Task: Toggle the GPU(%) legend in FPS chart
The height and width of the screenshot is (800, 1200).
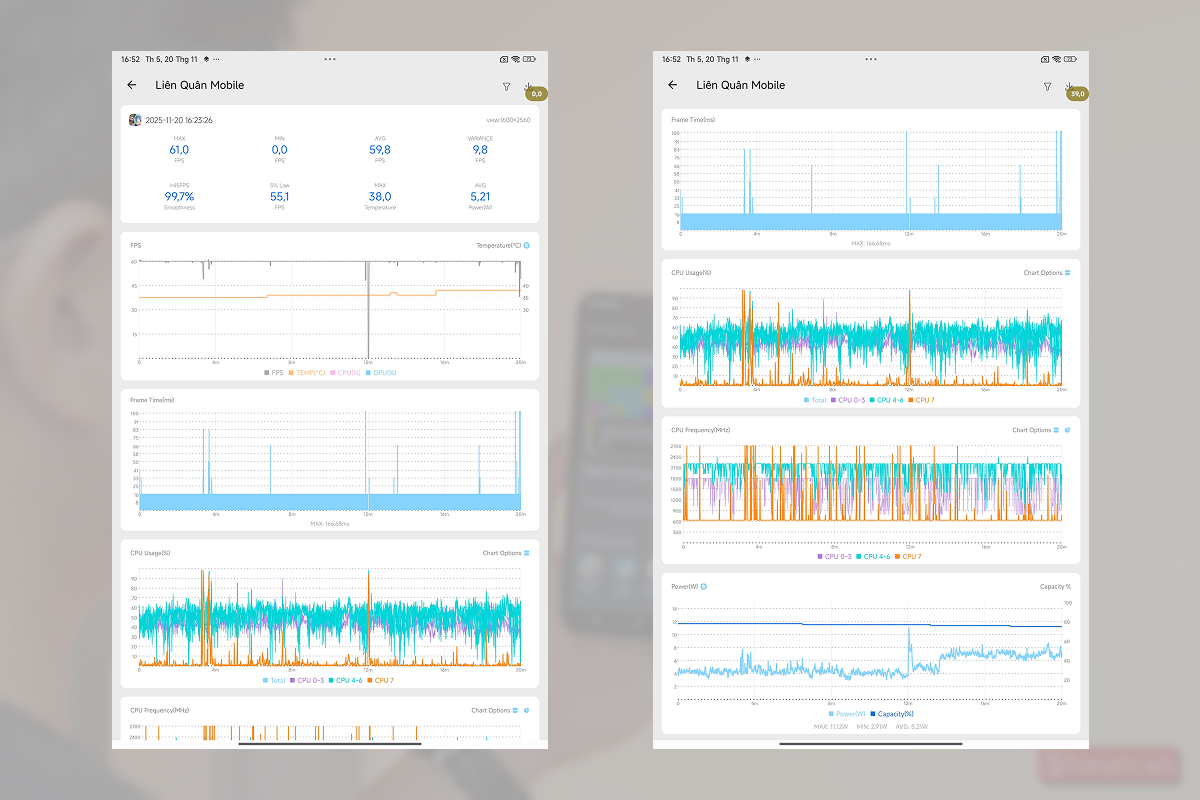Action: coord(380,372)
